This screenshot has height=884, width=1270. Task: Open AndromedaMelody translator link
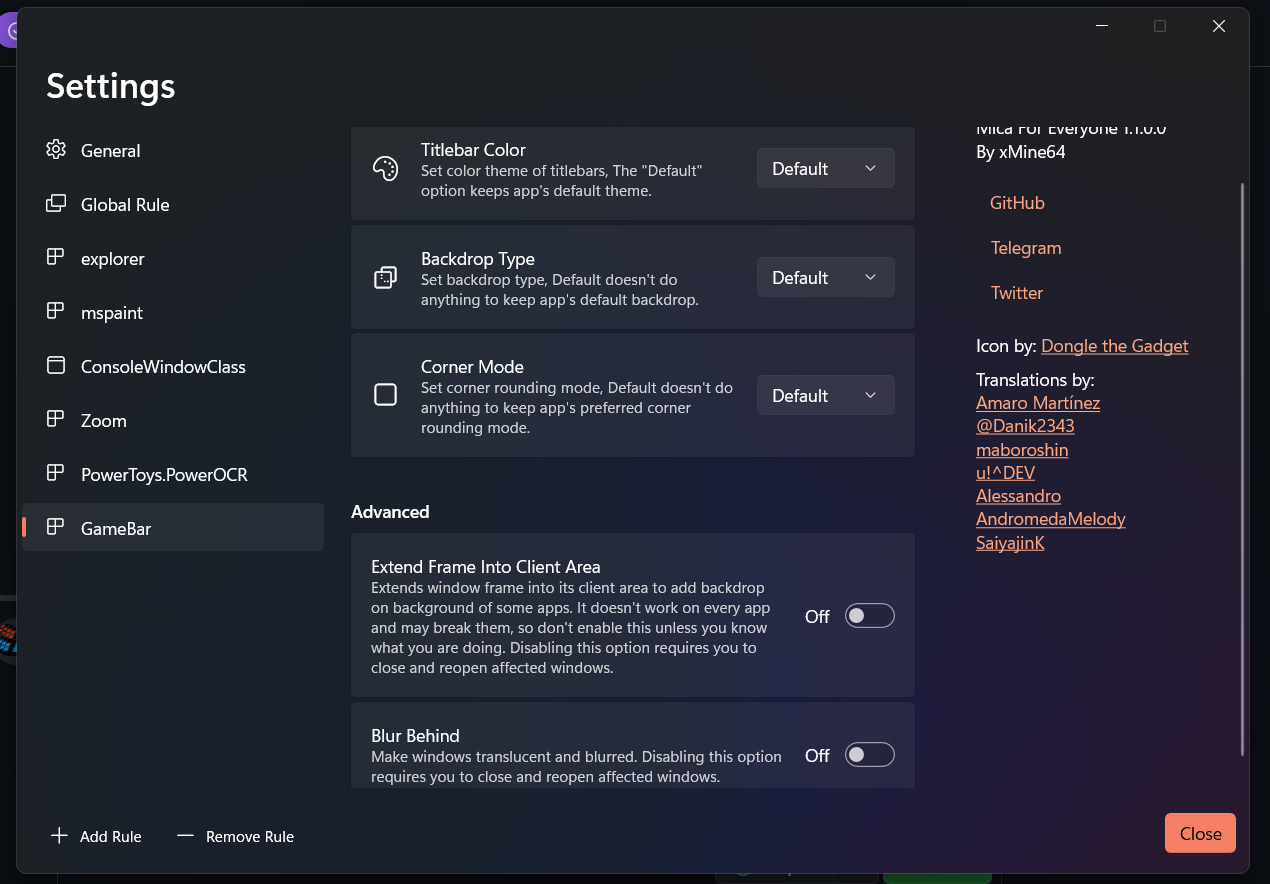(x=1051, y=519)
